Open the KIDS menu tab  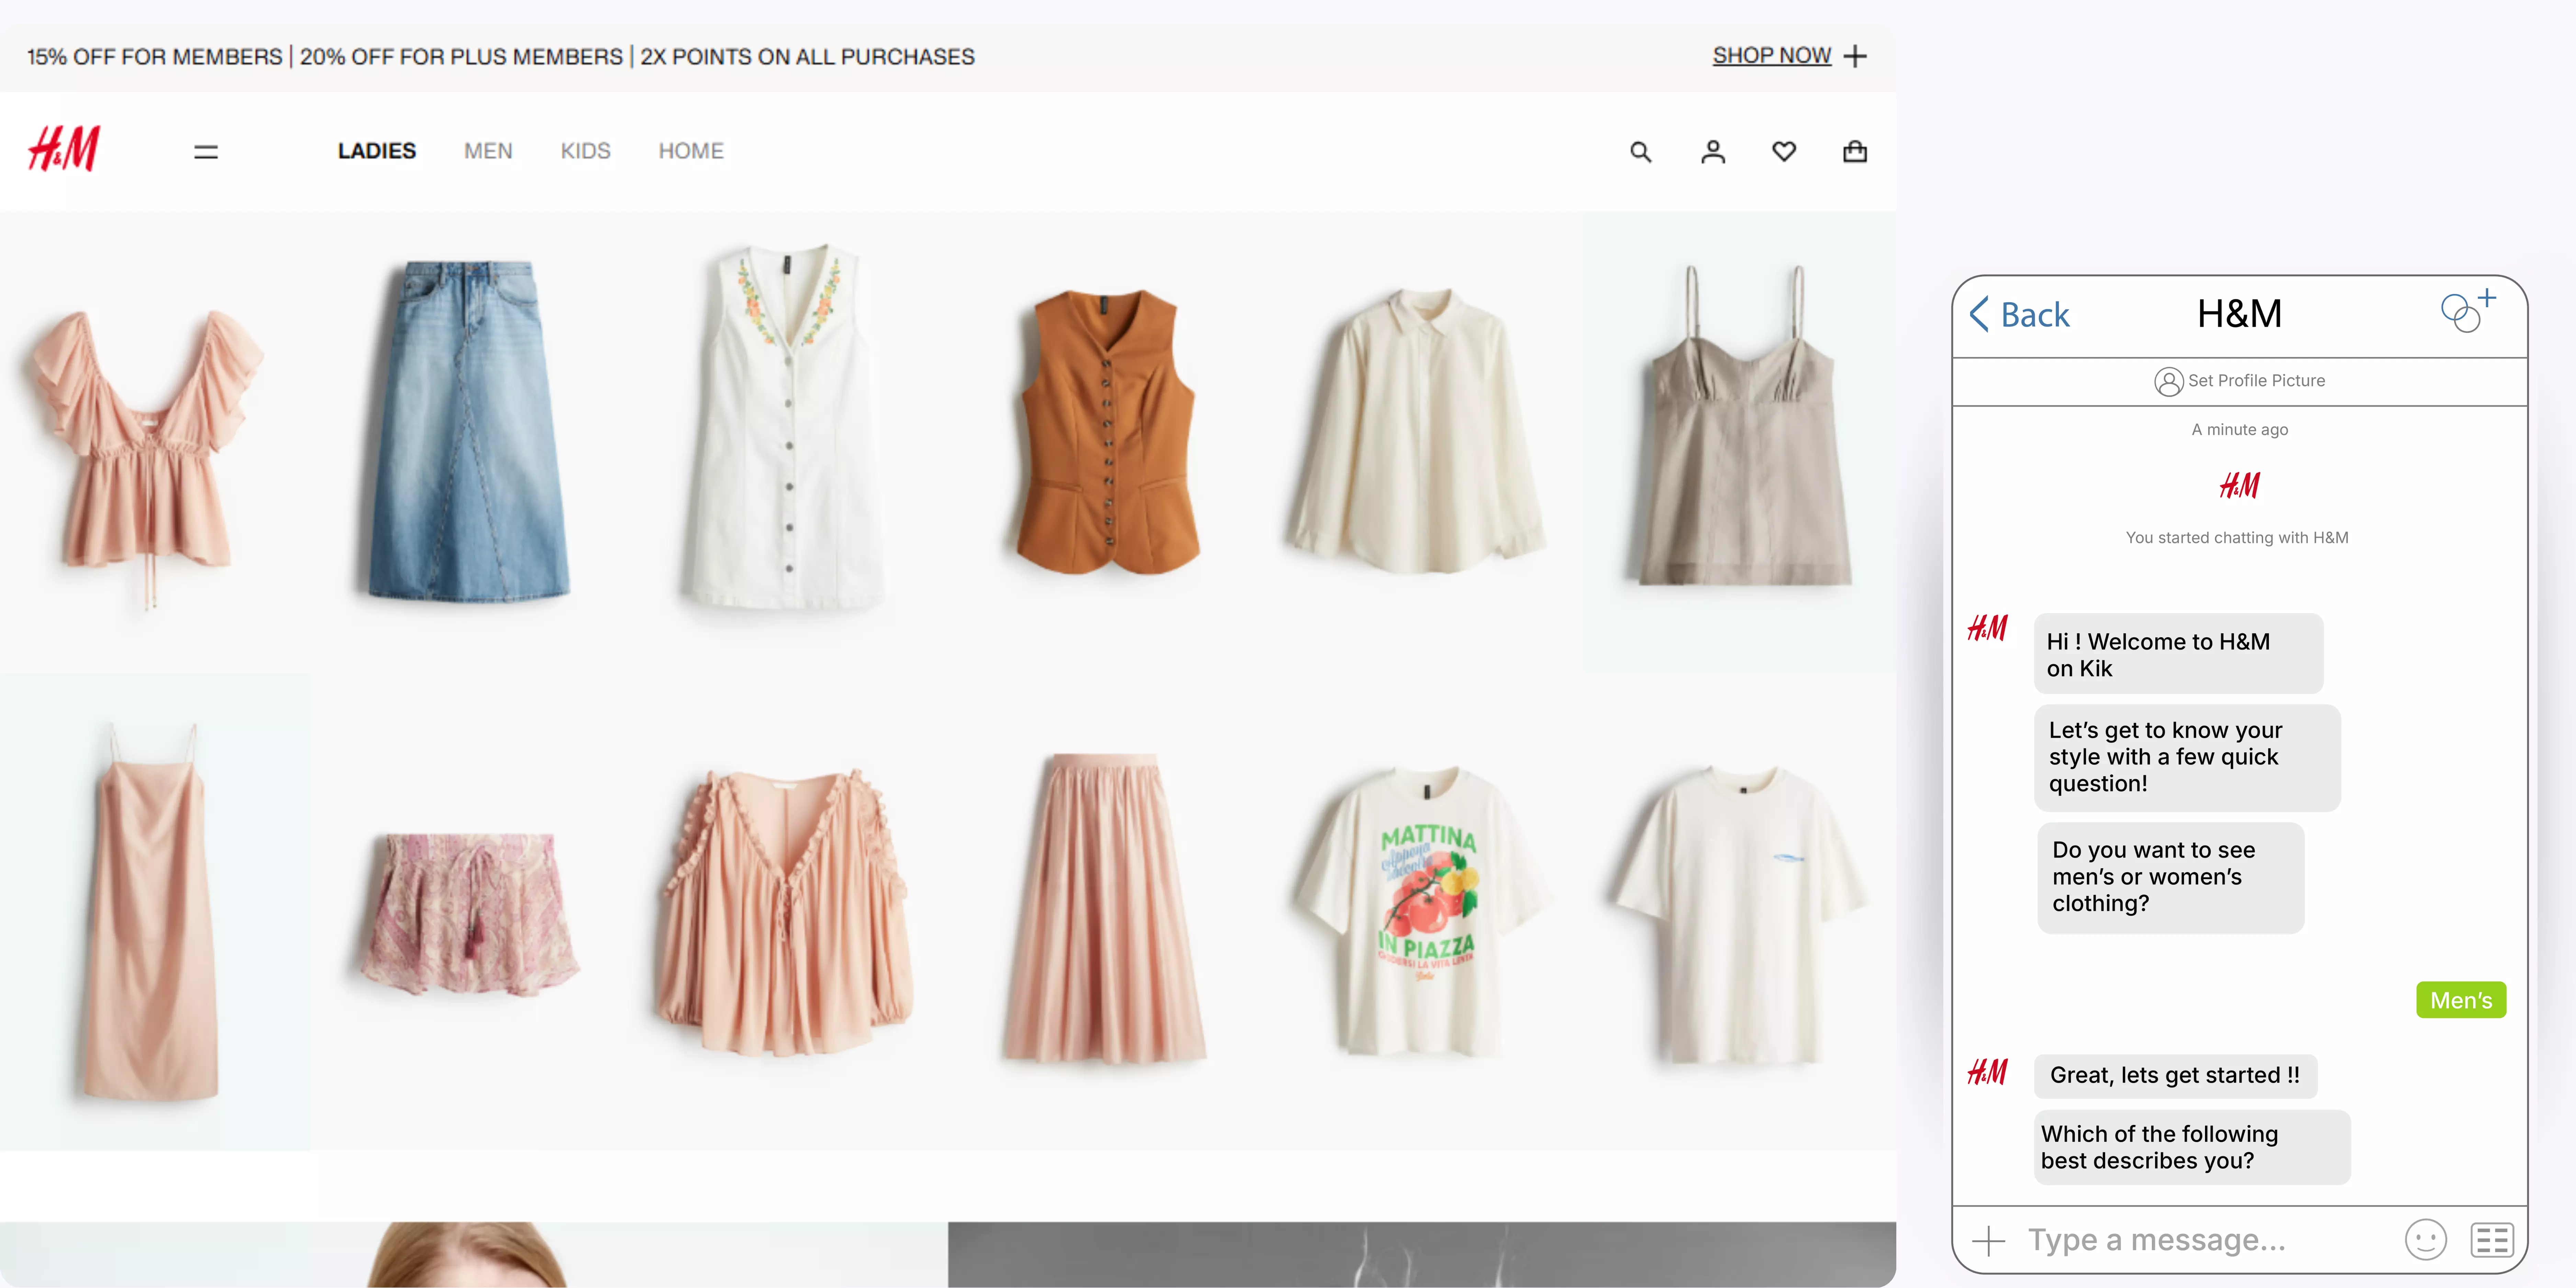[585, 151]
